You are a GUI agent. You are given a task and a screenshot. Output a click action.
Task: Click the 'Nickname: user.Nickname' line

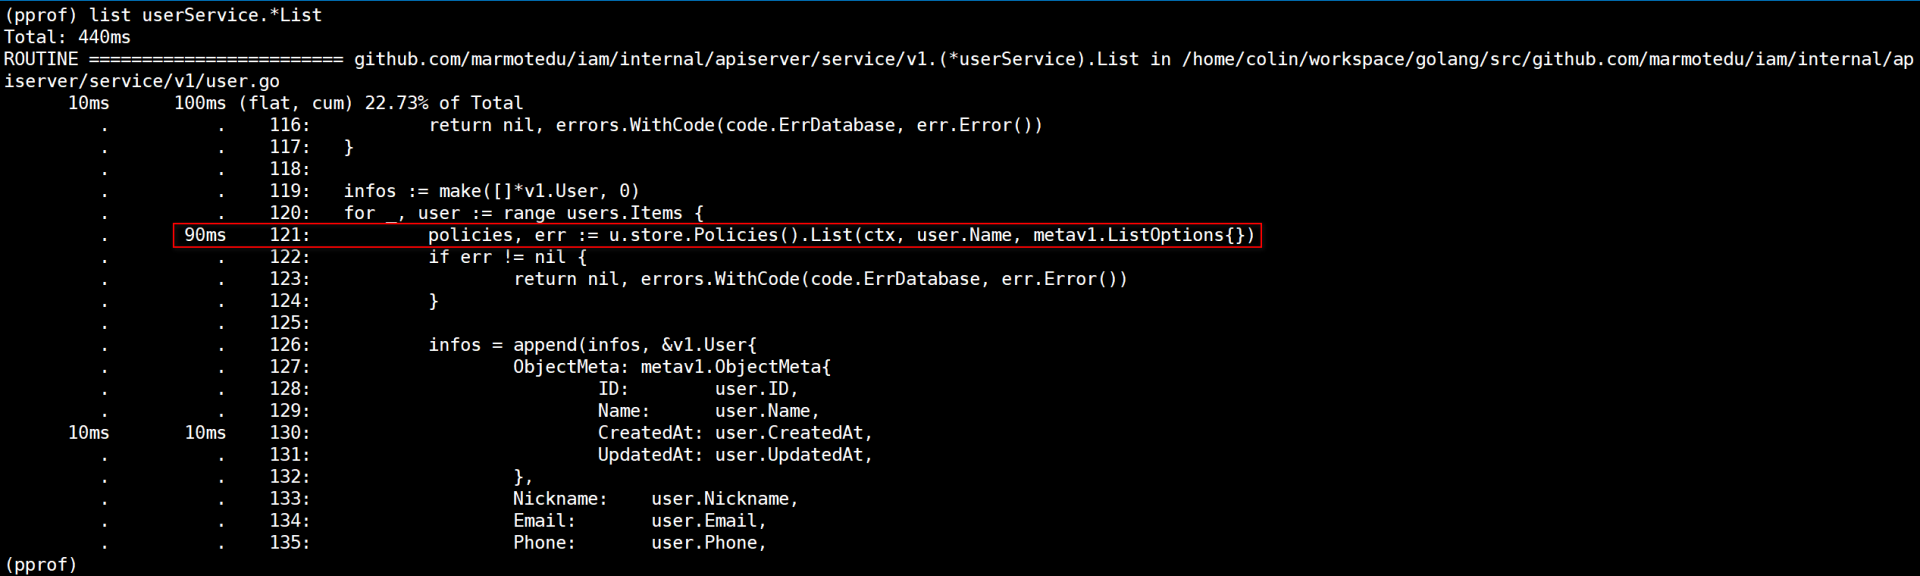click(x=655, y=499)
